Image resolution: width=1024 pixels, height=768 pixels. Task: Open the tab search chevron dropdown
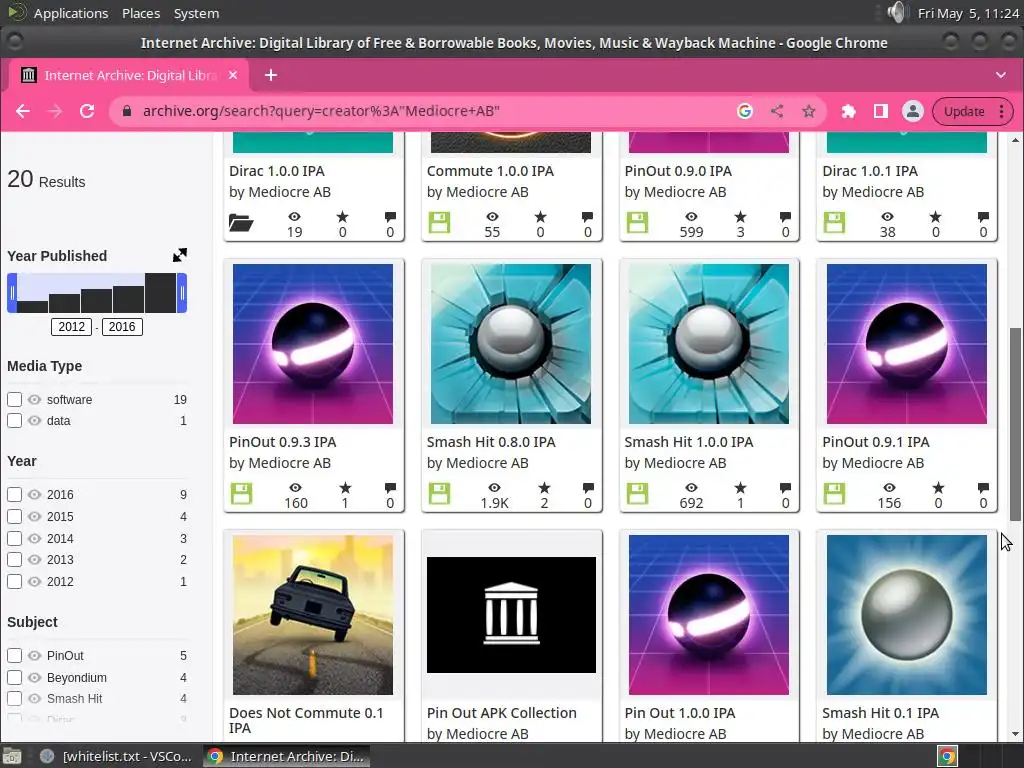click(x=1000, y=75)
